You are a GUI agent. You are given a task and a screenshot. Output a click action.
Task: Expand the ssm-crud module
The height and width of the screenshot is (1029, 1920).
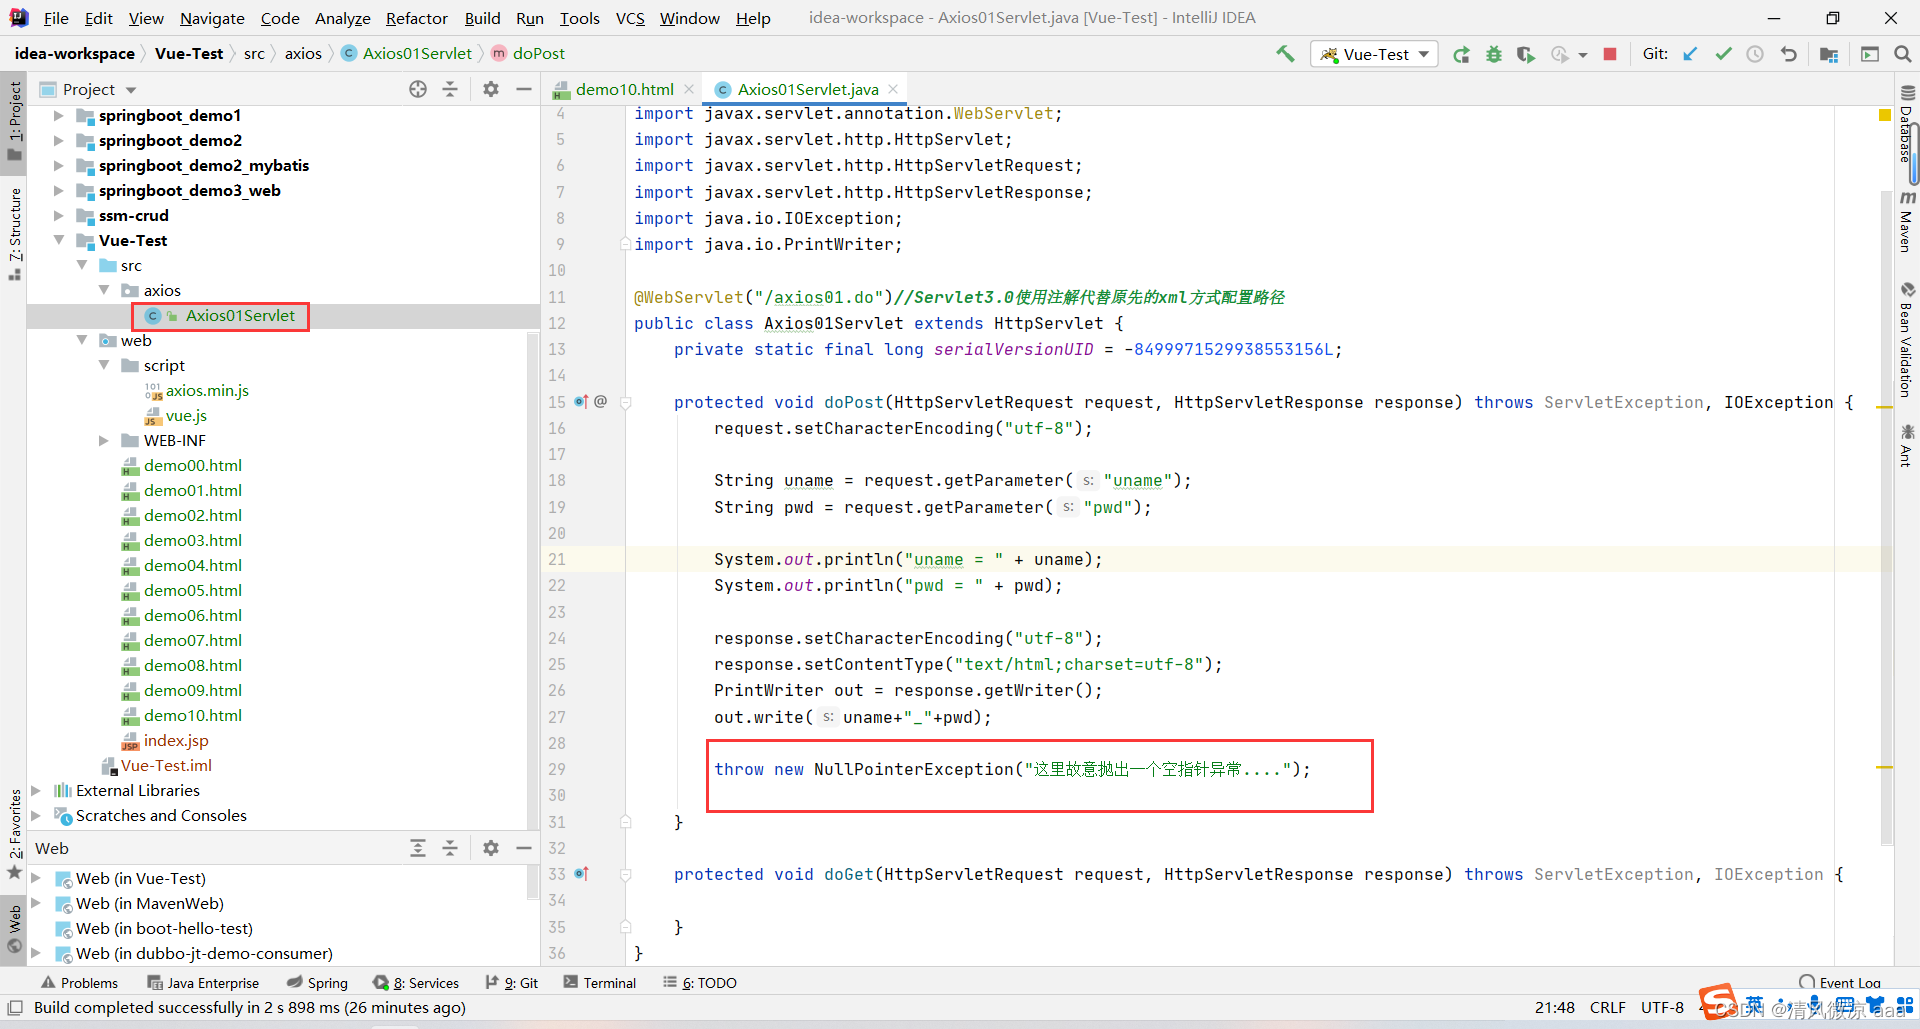[x=58, y=216]
